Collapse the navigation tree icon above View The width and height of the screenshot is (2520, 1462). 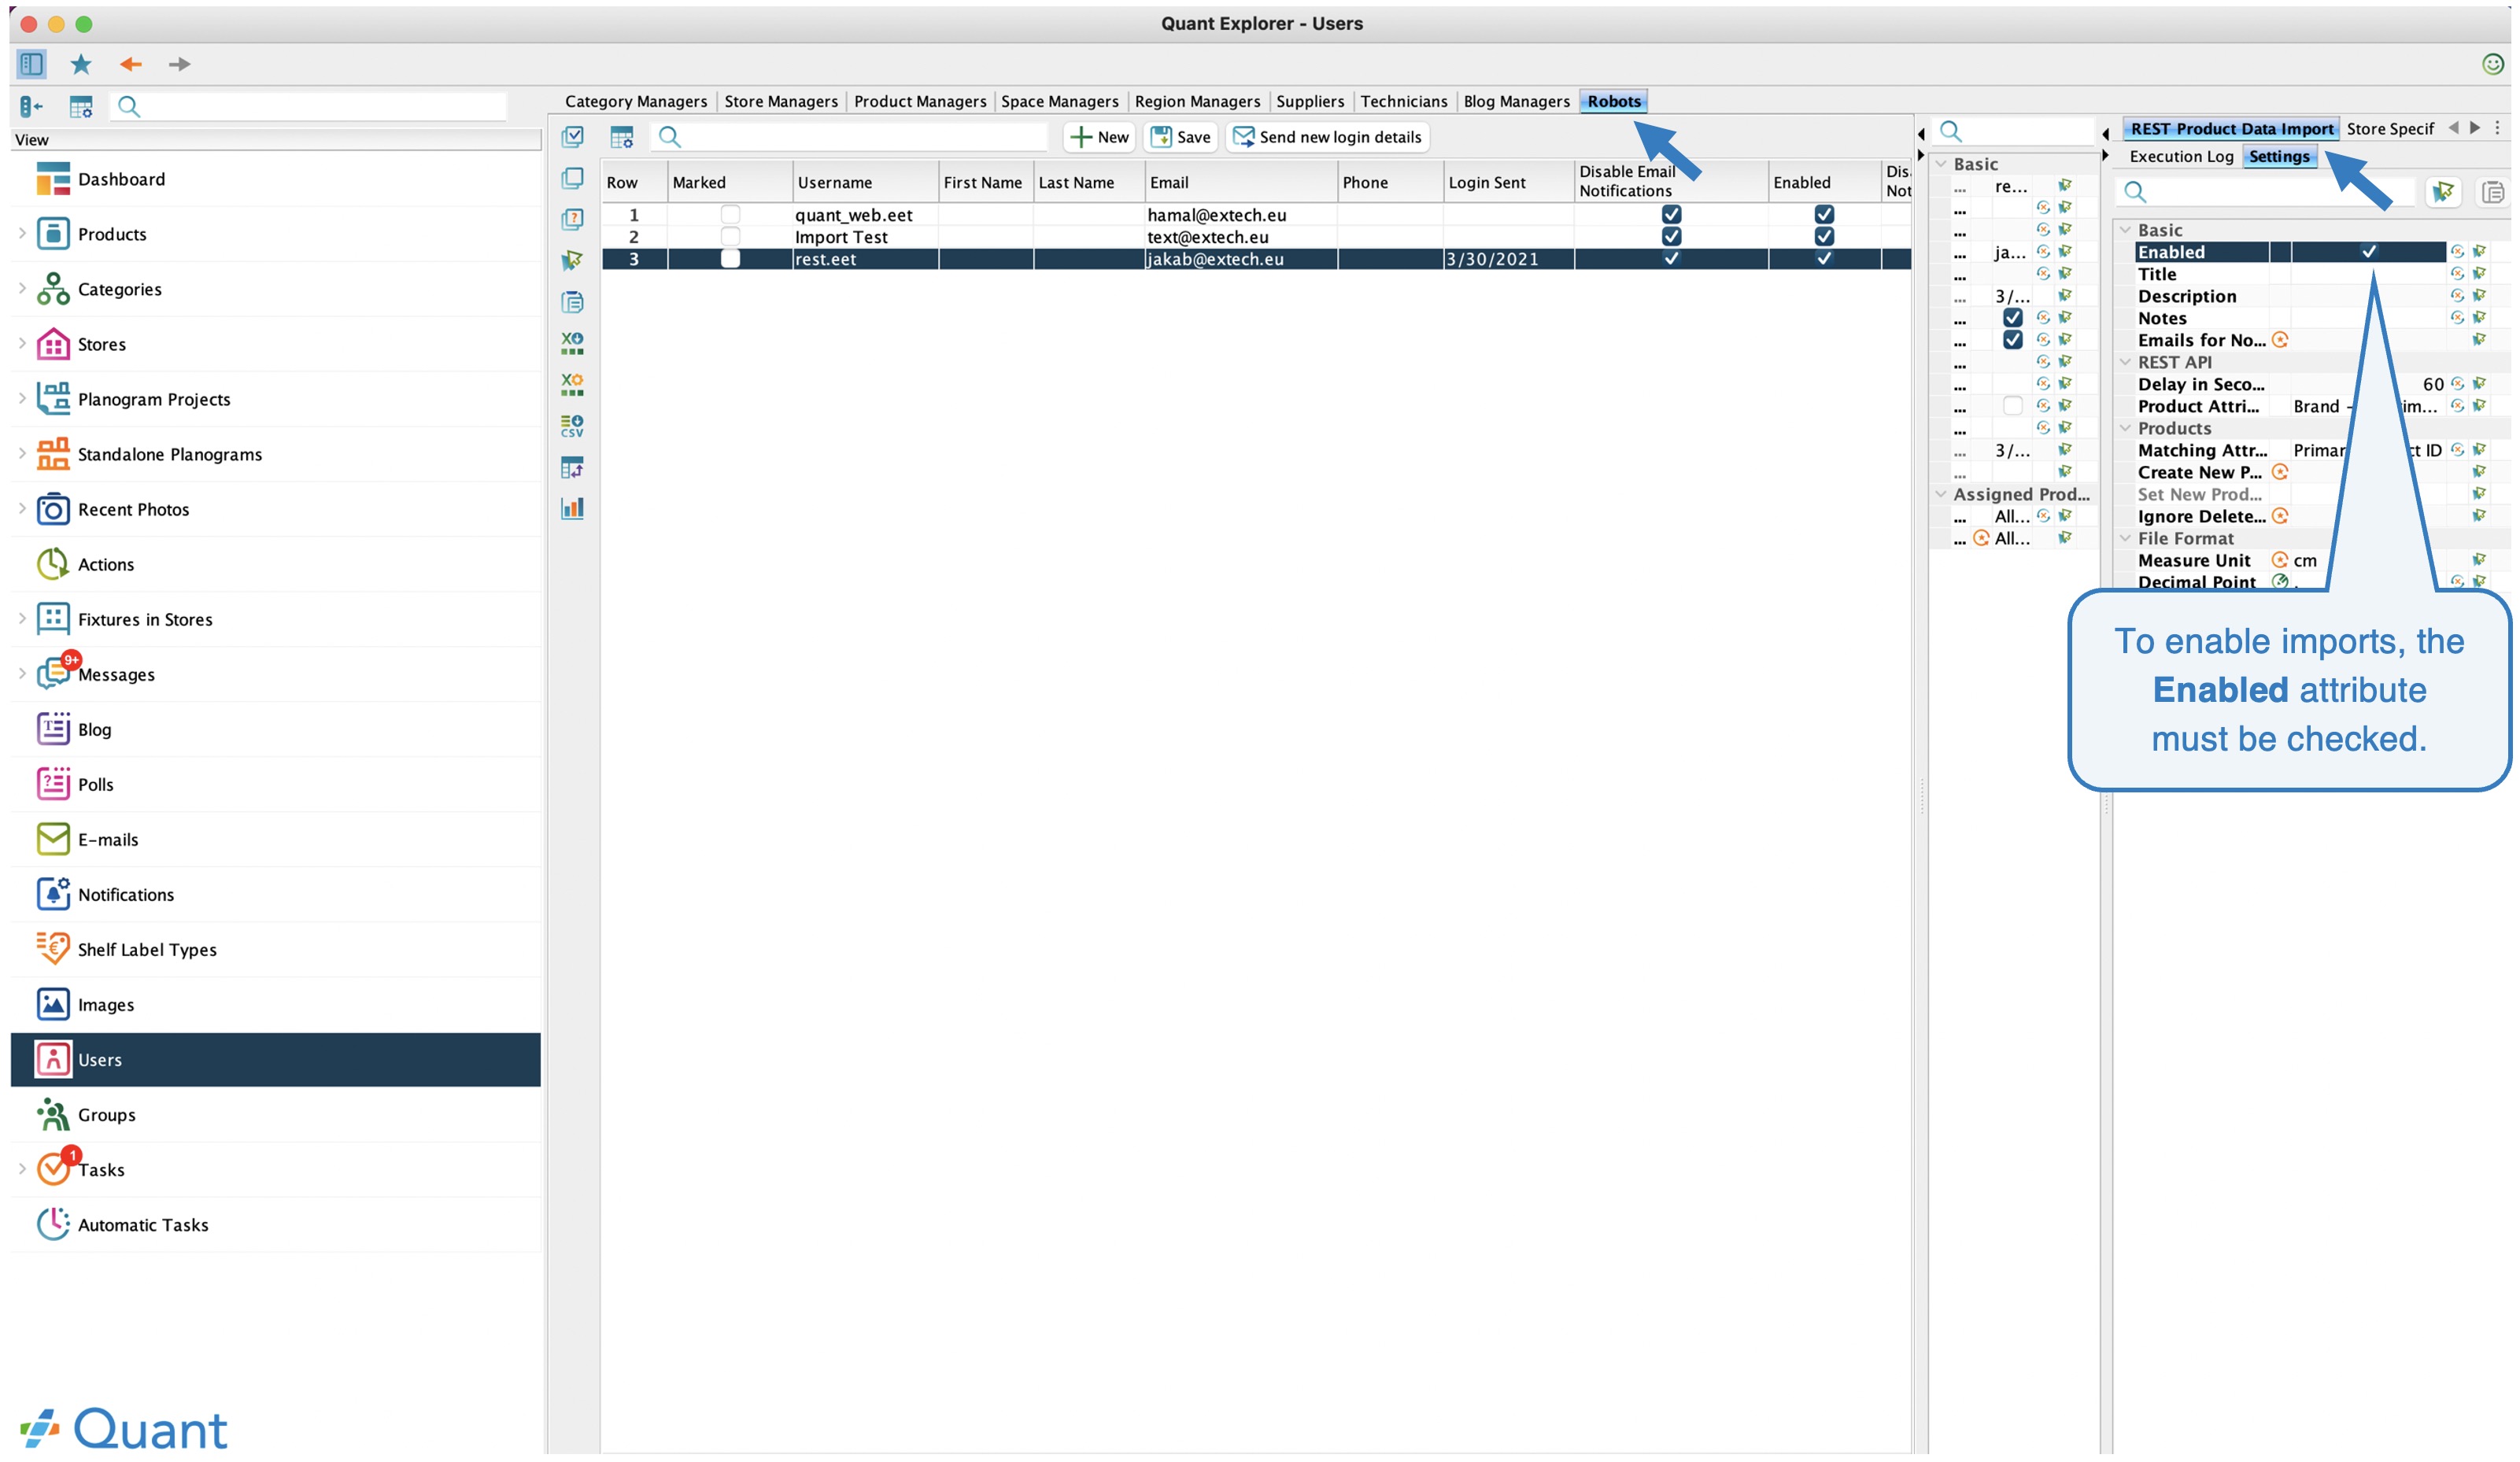point(31,106)
